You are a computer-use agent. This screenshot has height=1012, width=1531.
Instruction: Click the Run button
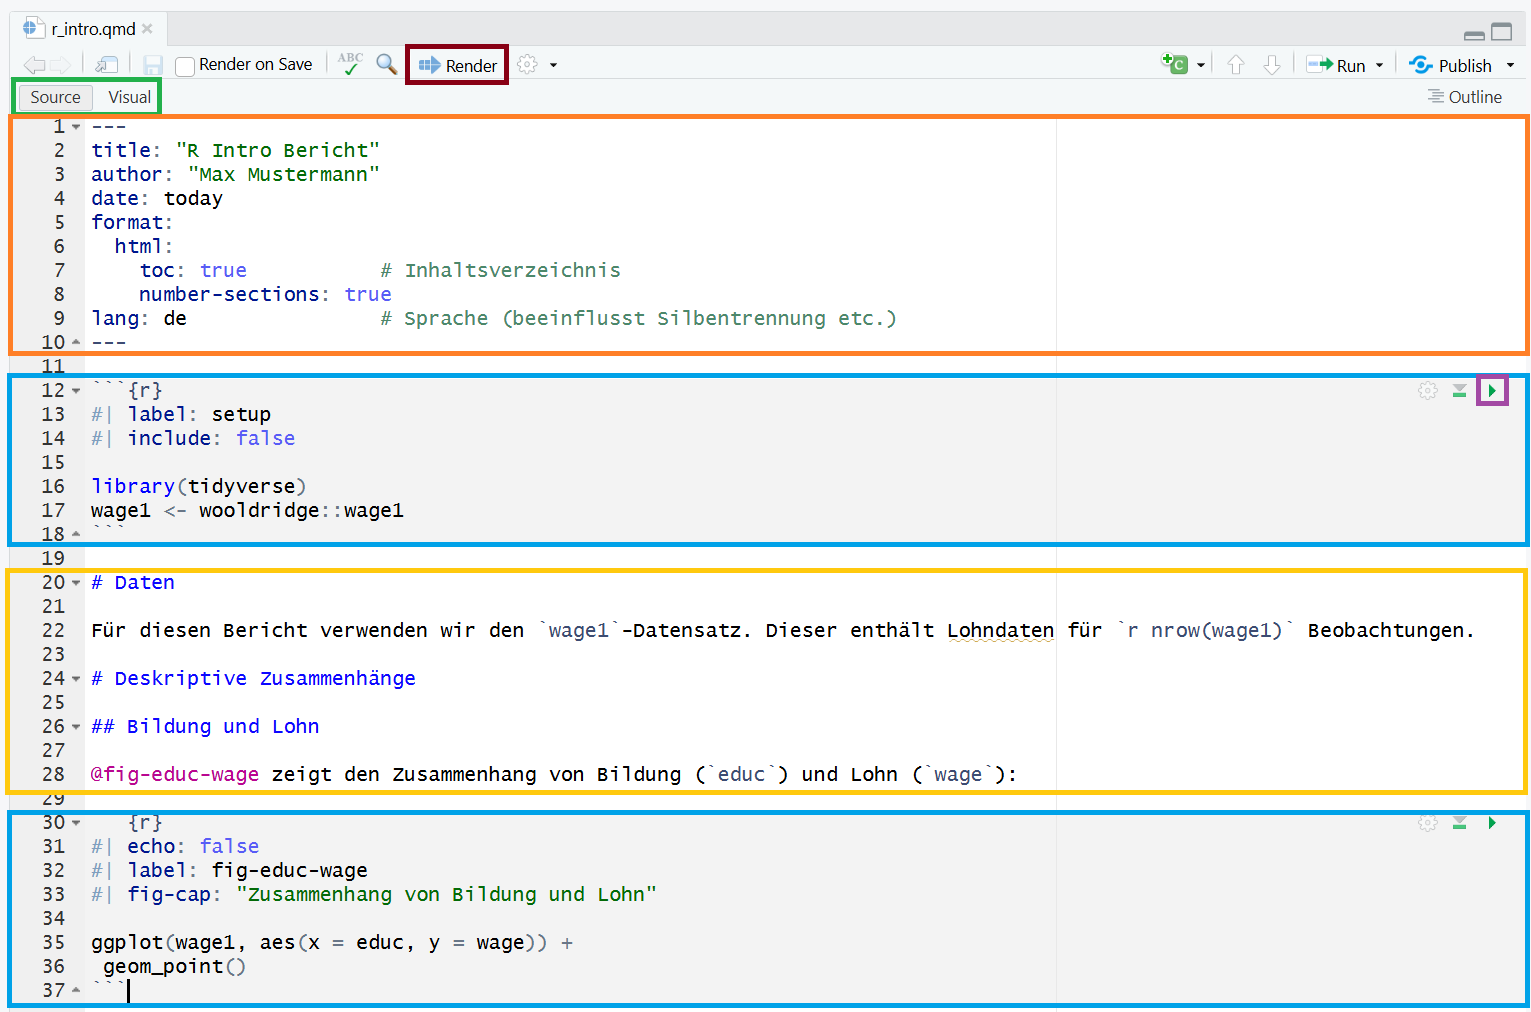click(1336, 65)
